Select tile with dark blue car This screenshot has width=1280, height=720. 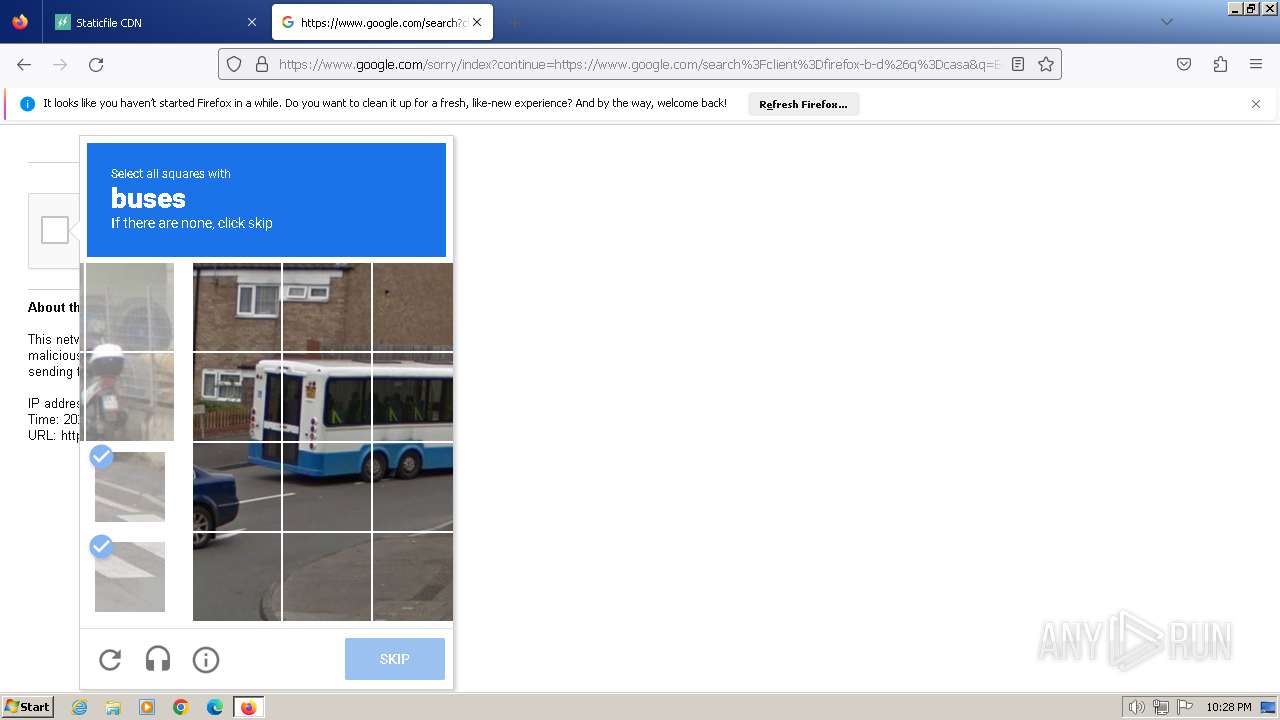237,487
